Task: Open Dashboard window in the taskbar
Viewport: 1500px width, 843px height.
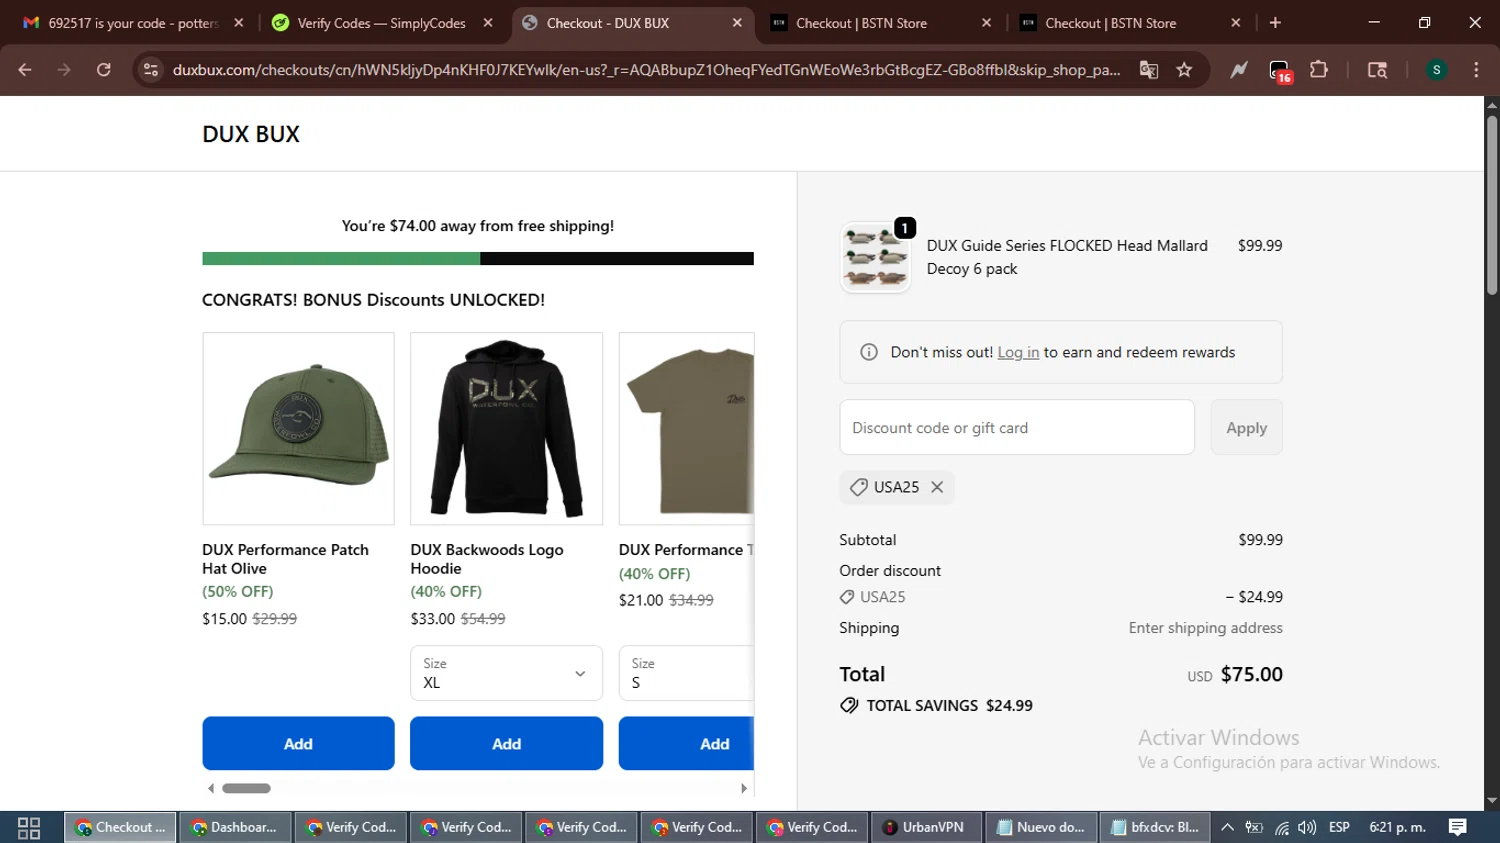Action: [x=235, y=827]
